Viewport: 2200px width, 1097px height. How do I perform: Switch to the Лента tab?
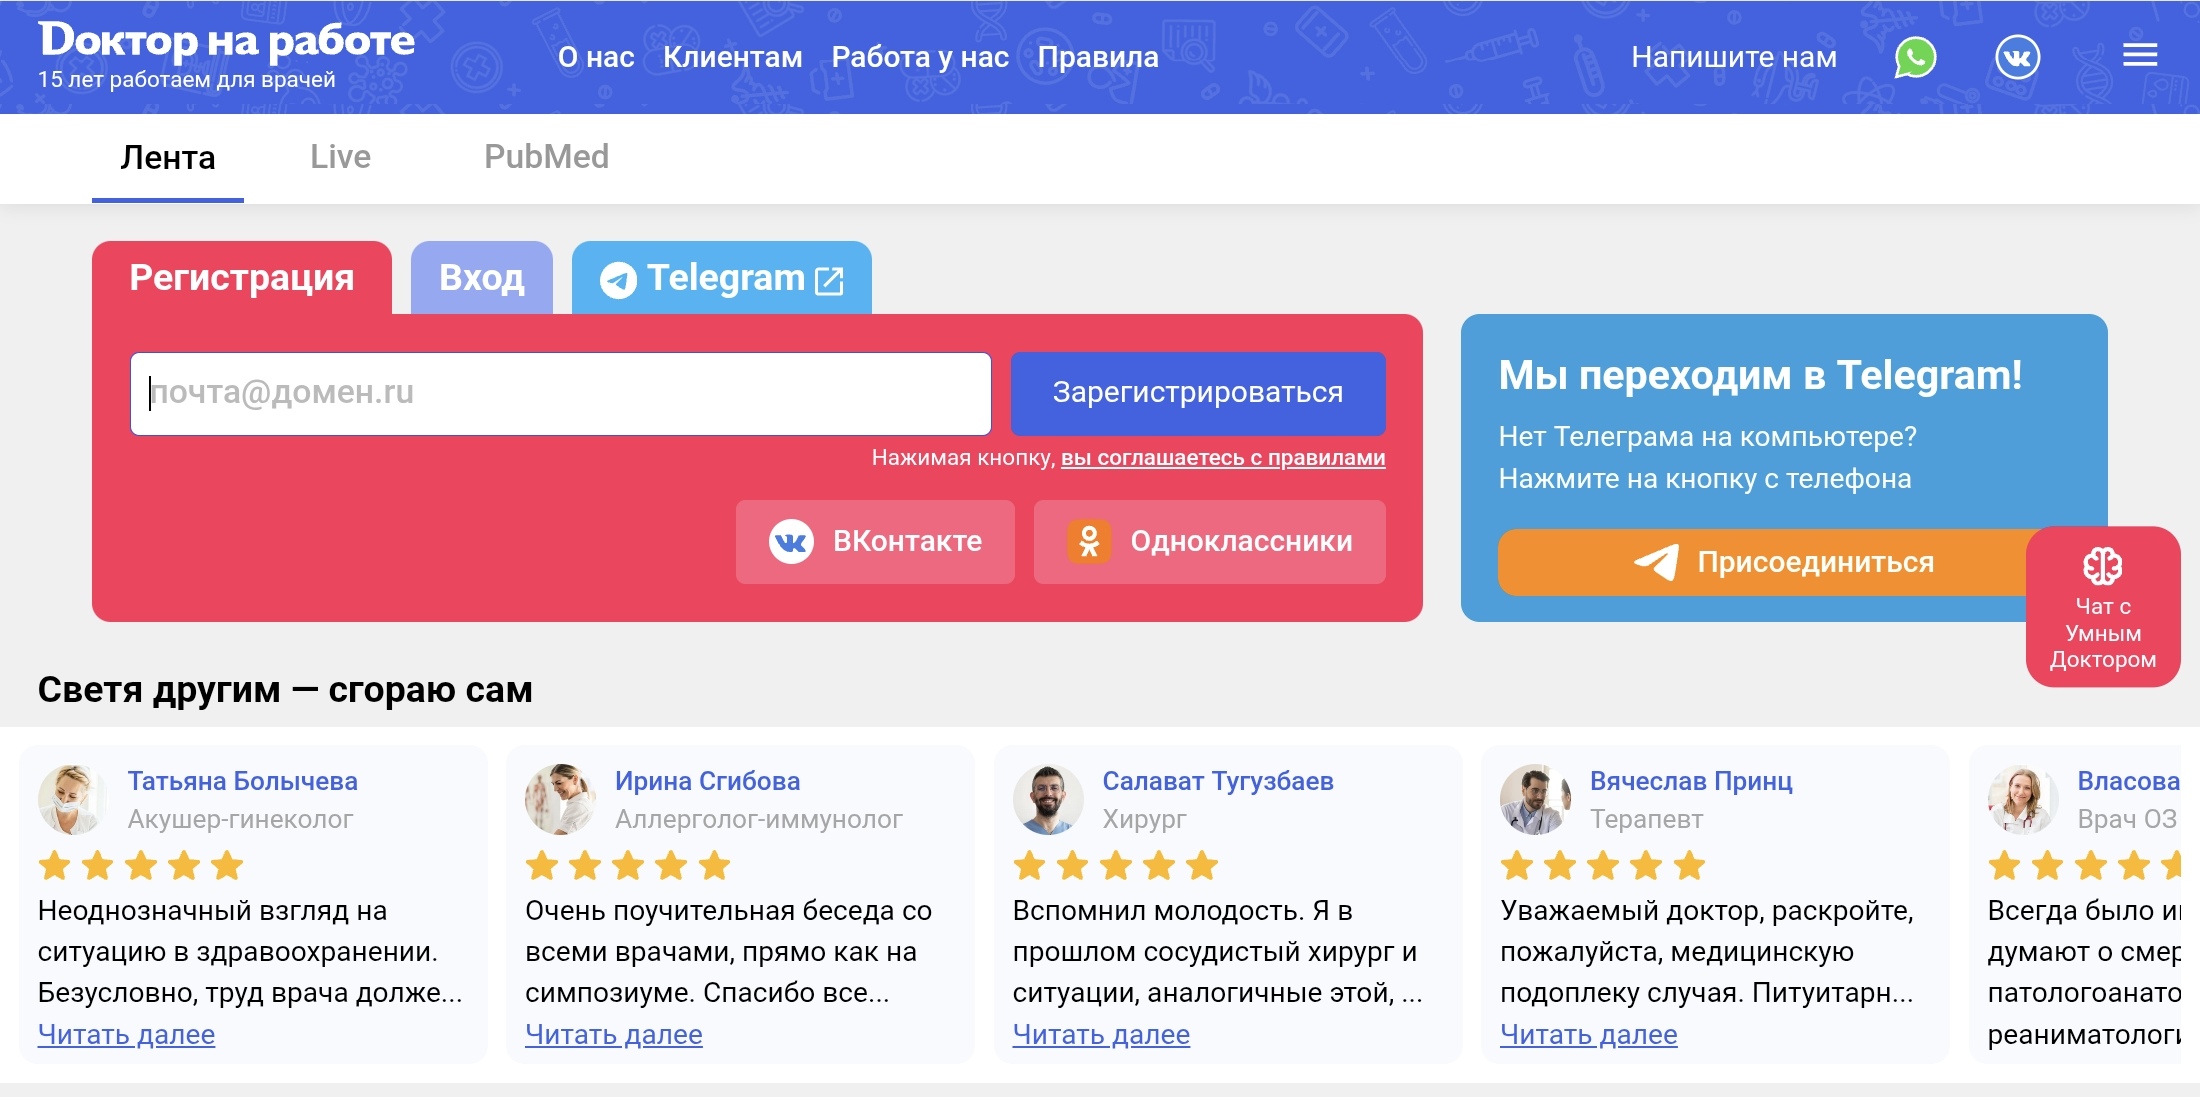click(x=168, y=158)
